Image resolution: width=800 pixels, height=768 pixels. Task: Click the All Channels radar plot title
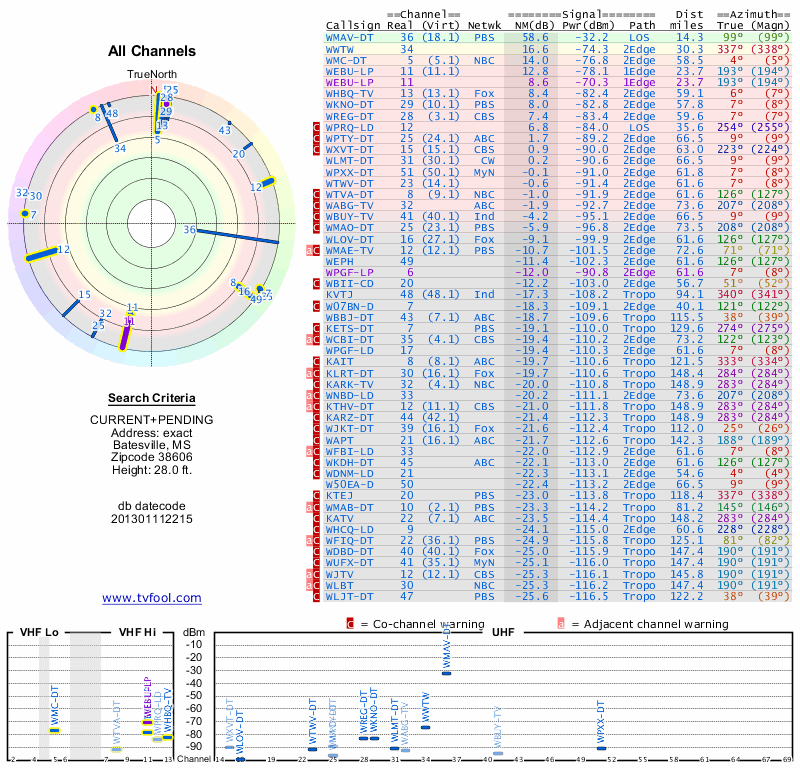[152, 51]
